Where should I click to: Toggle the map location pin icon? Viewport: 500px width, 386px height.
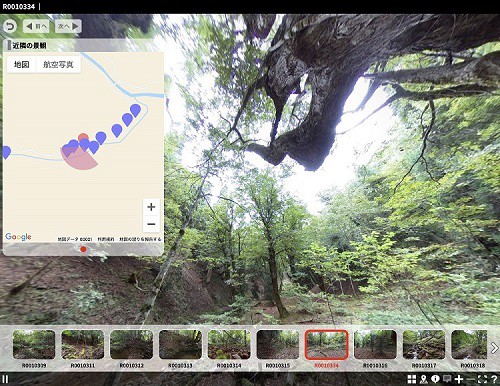(x=424, y=379)
